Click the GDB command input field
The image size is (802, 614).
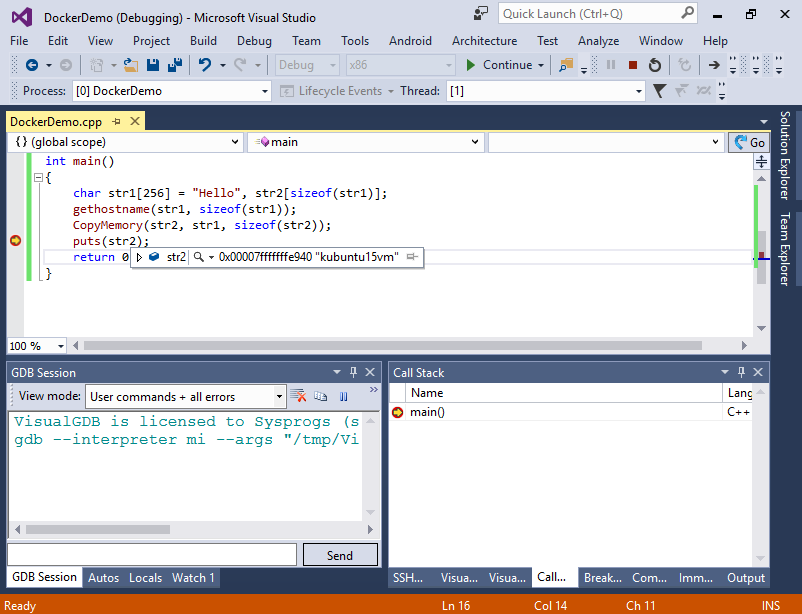pyautogui.click(x=152, y=555)
